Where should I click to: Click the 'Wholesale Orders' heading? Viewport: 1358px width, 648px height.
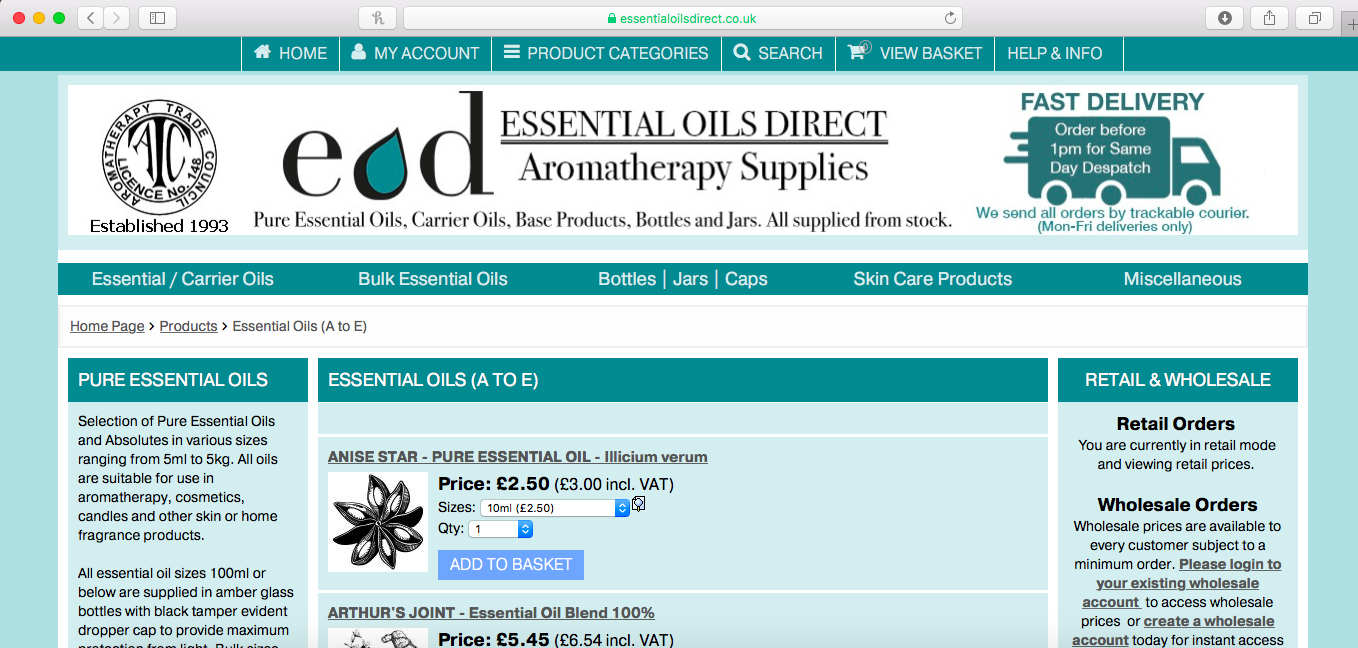[1177, 504]
